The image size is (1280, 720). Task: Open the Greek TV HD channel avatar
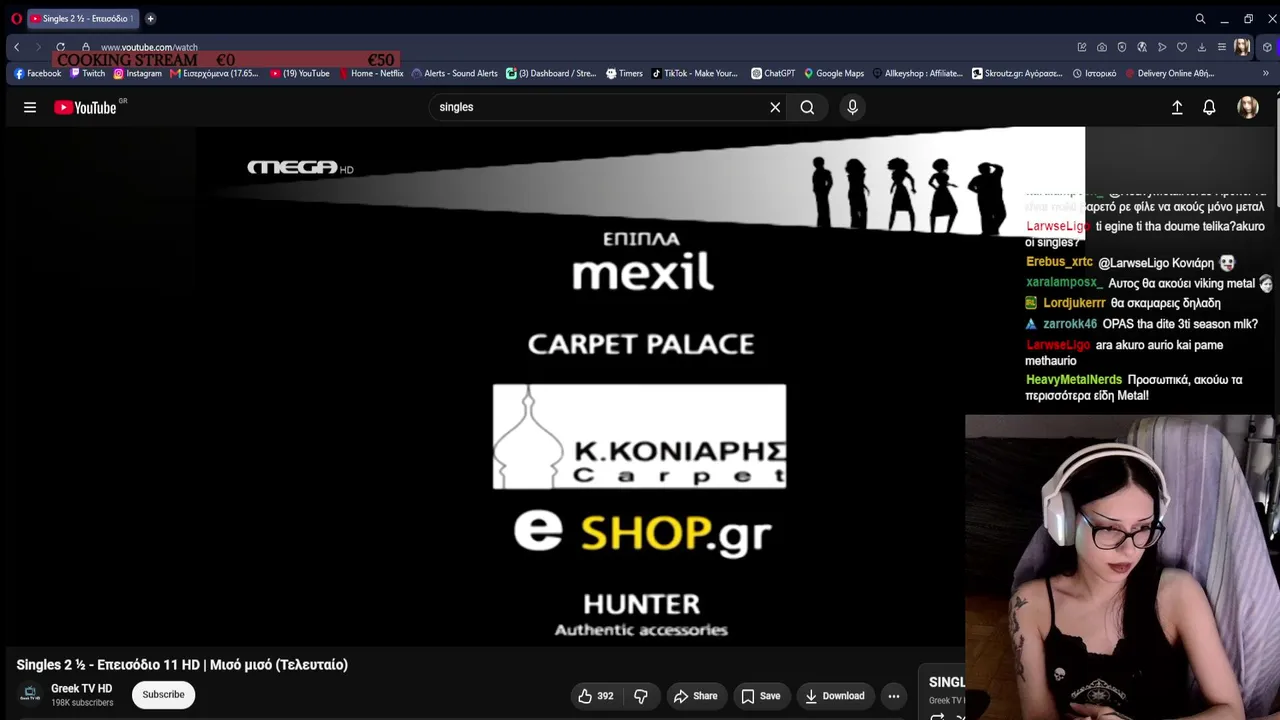(30, 694)
